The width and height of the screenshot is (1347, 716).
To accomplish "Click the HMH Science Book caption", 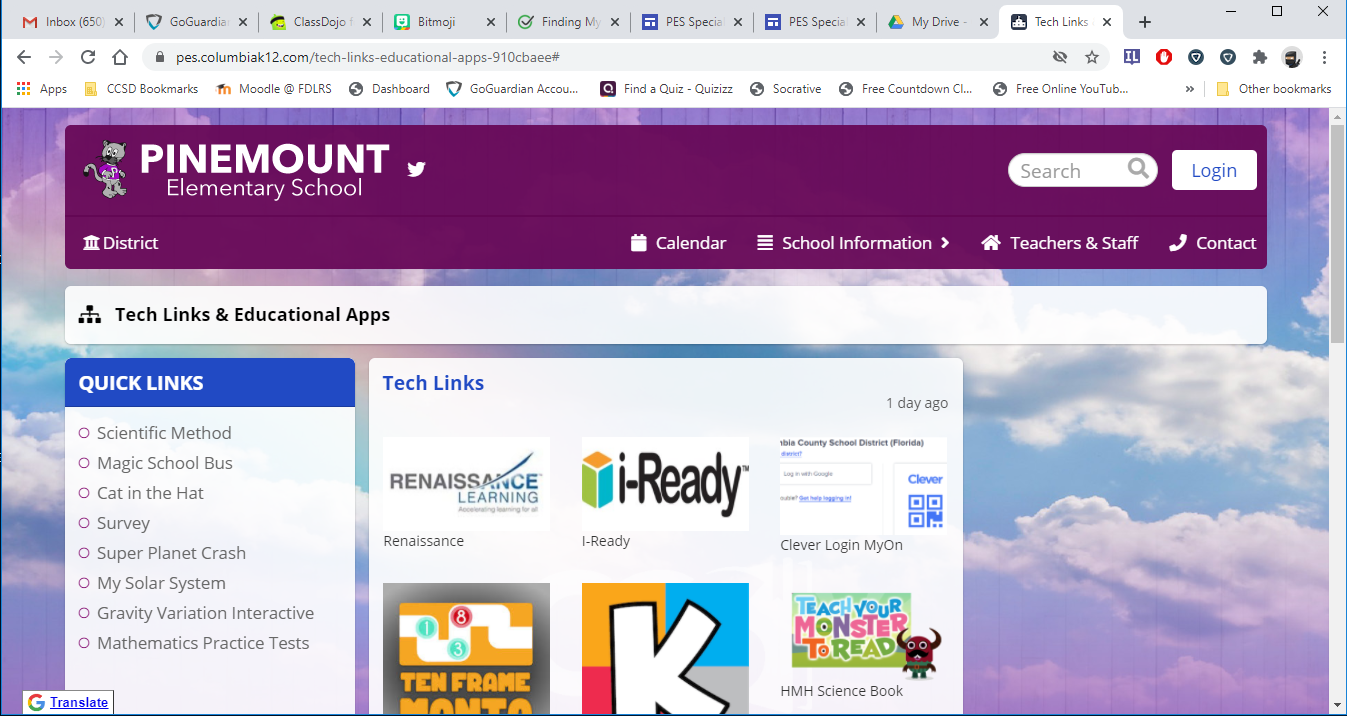I will (x=841, y=691).
